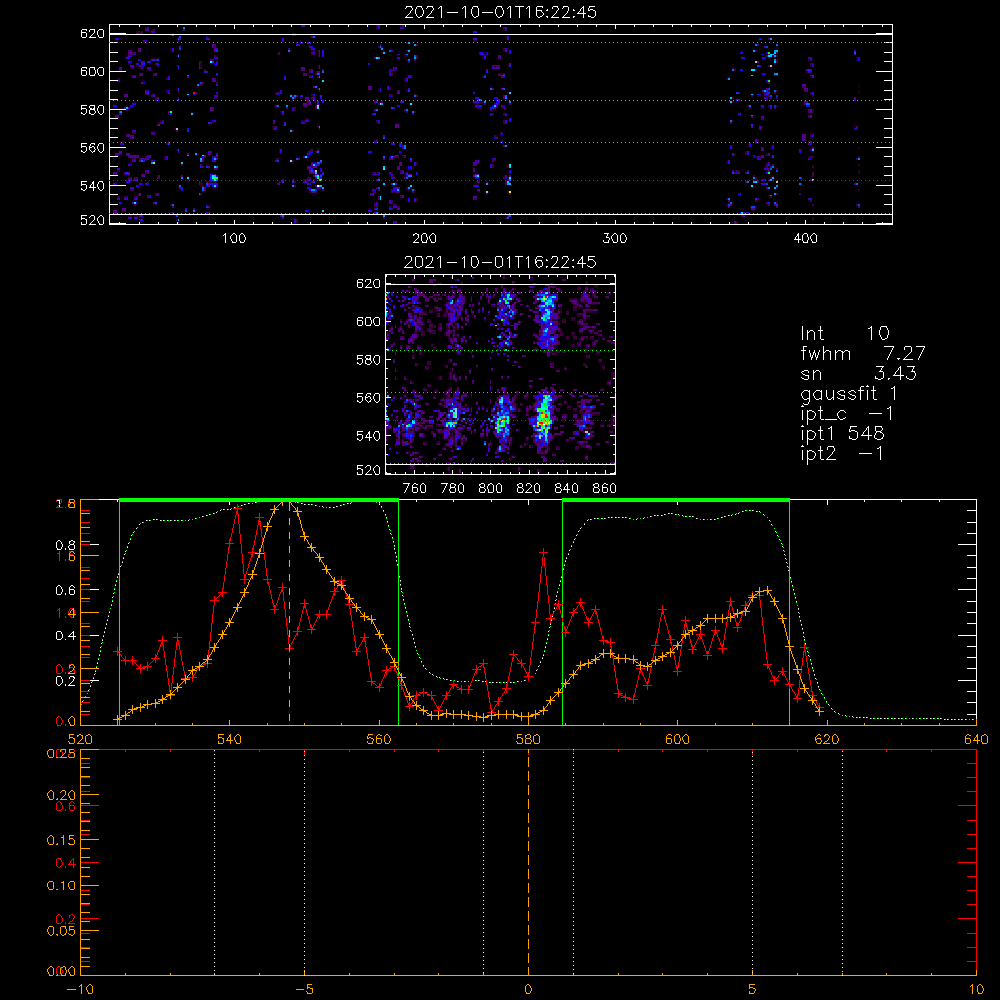This screenshot has width=1000, height=1000.
Task: Click the red dotted horizontal line in top image
Action: [x=501, y=180]
